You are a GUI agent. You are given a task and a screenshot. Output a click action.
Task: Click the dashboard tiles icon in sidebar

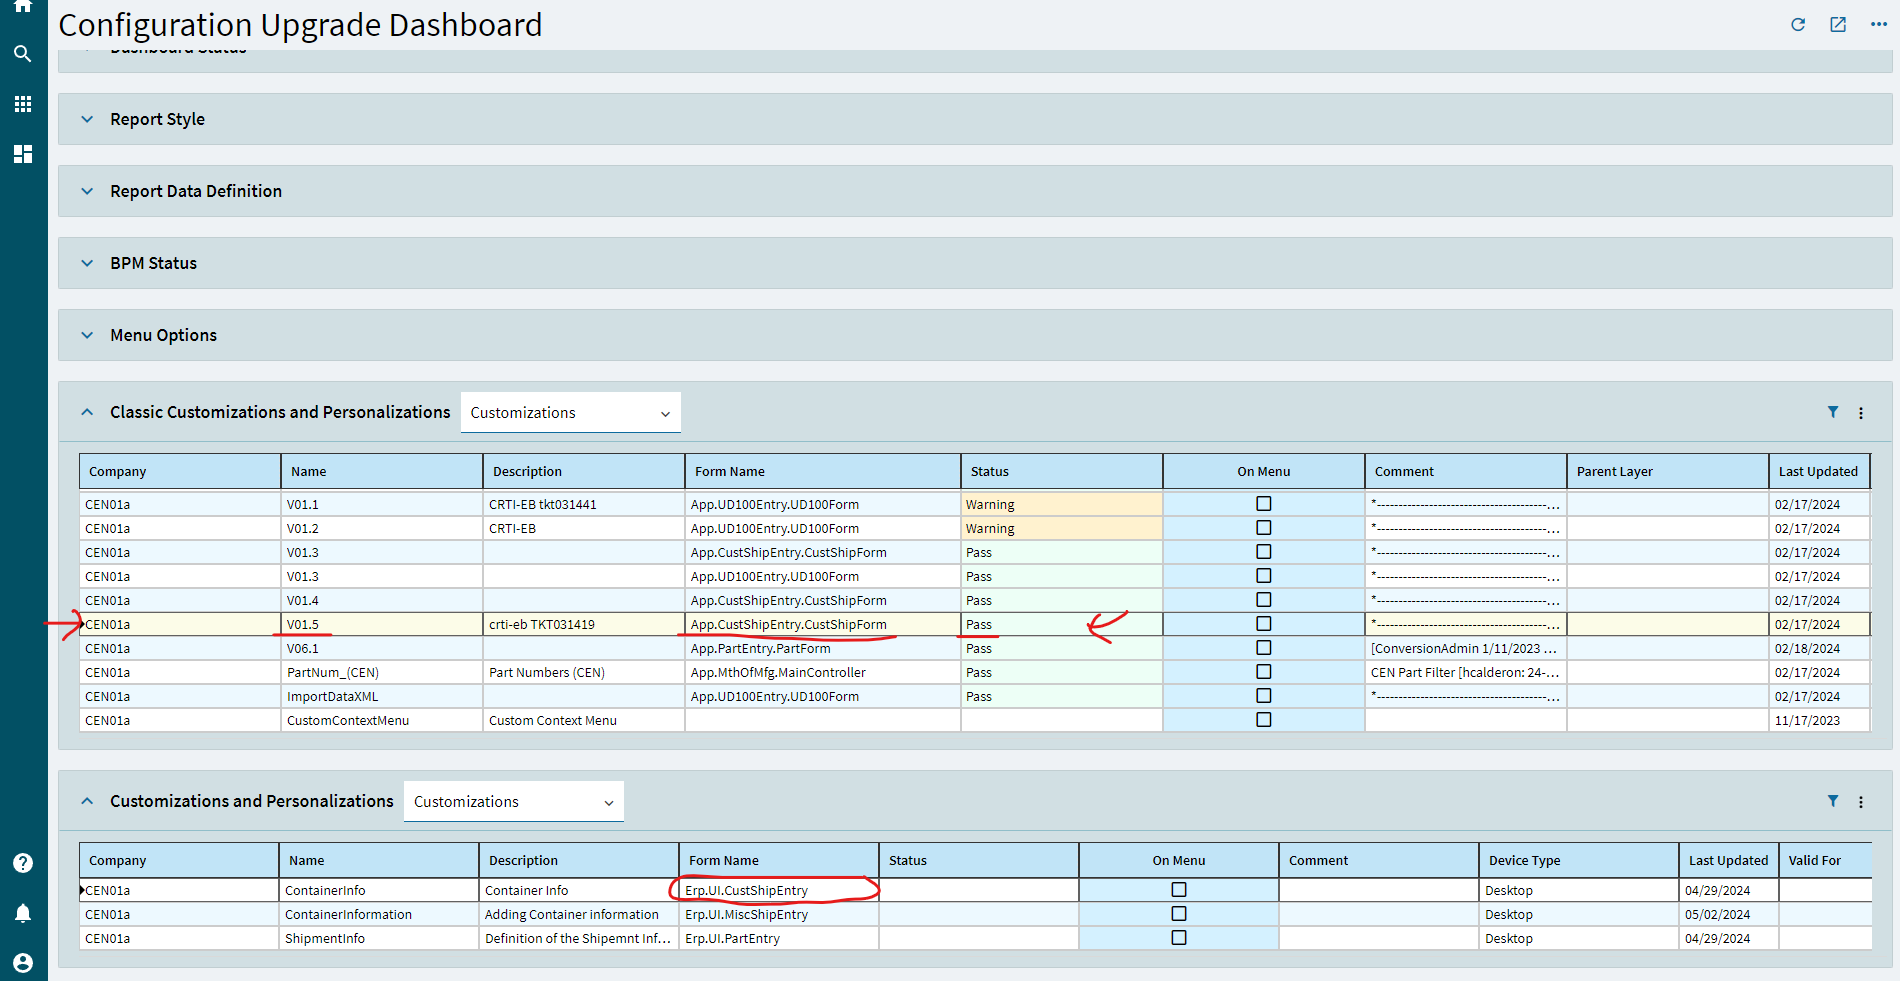tap(23, 154)
